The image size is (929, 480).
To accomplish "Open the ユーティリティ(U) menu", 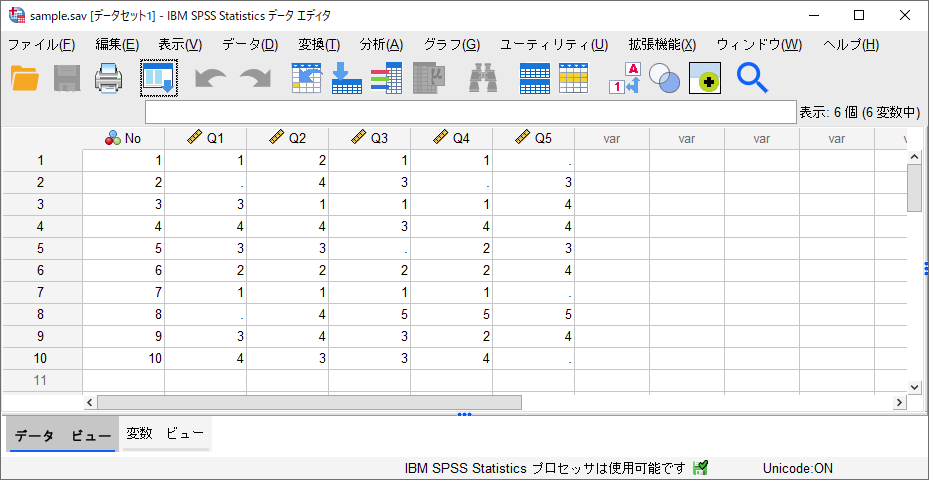I will point(554,44).
